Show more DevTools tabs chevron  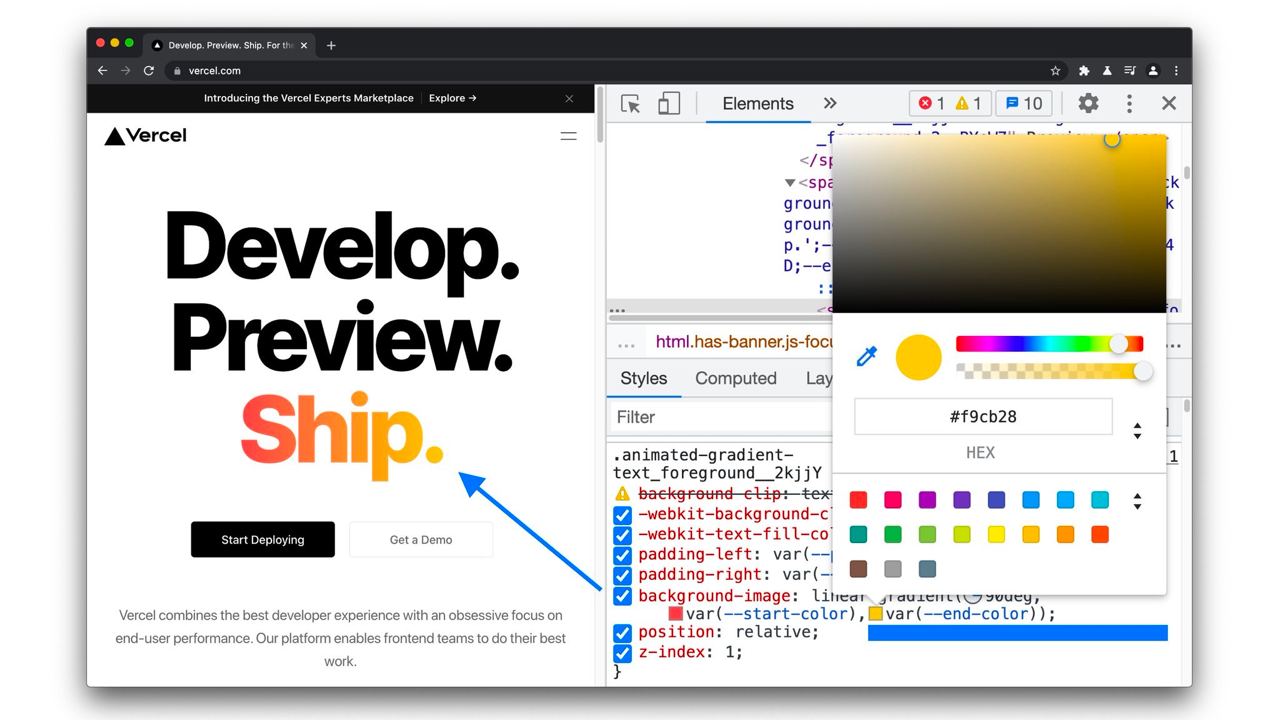(x=830, y=103)
